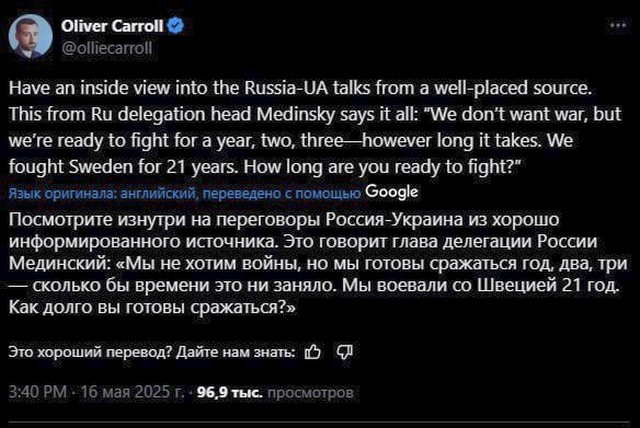640x428 pixels.
Task: Click the thumbs up translation feedback icon
Action: coord(312,351)
